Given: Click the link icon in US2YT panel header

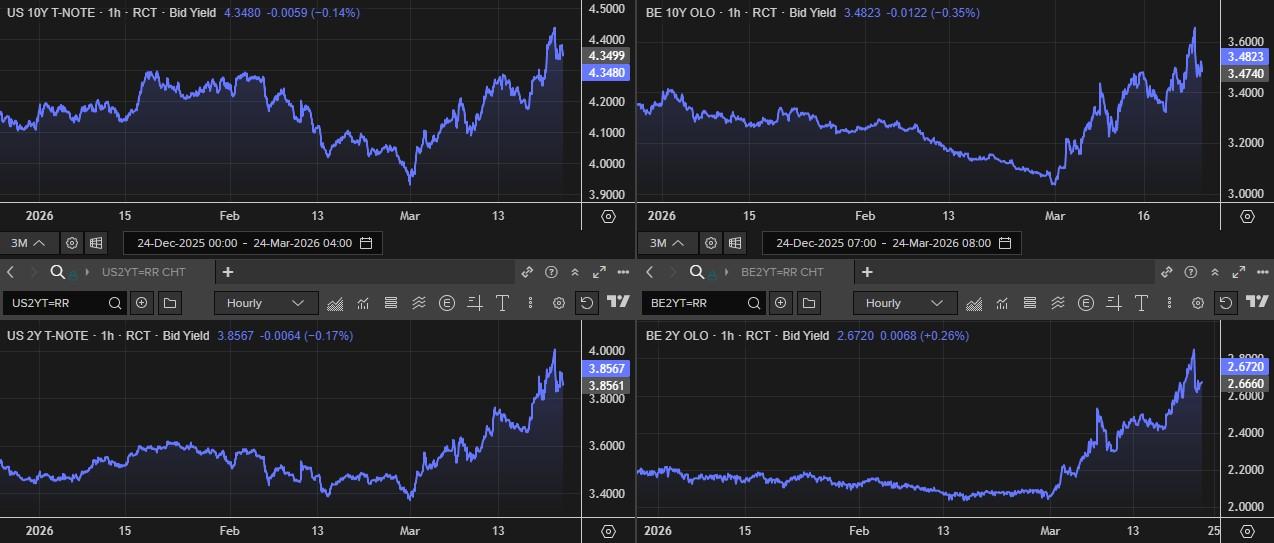Looking at the screenshot, I should (x=527, y=272).
